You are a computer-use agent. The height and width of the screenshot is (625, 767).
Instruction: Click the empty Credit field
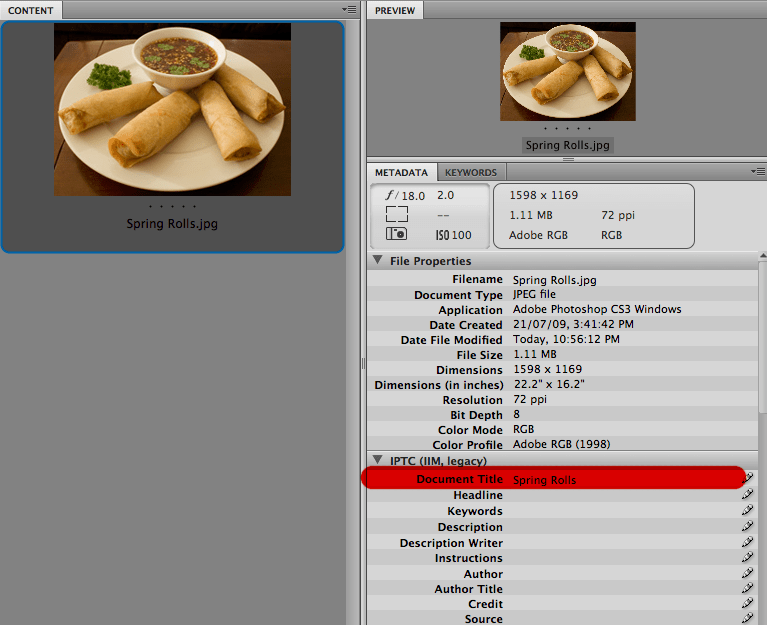(624, 603)
